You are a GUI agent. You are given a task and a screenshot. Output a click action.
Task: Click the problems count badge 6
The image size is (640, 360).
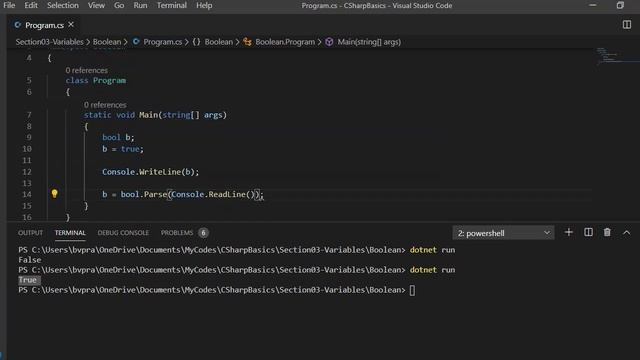pos(203,233)
